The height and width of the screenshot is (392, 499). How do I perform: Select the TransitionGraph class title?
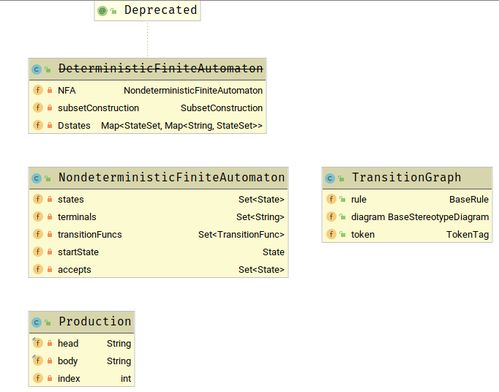[x=407, y=178]
